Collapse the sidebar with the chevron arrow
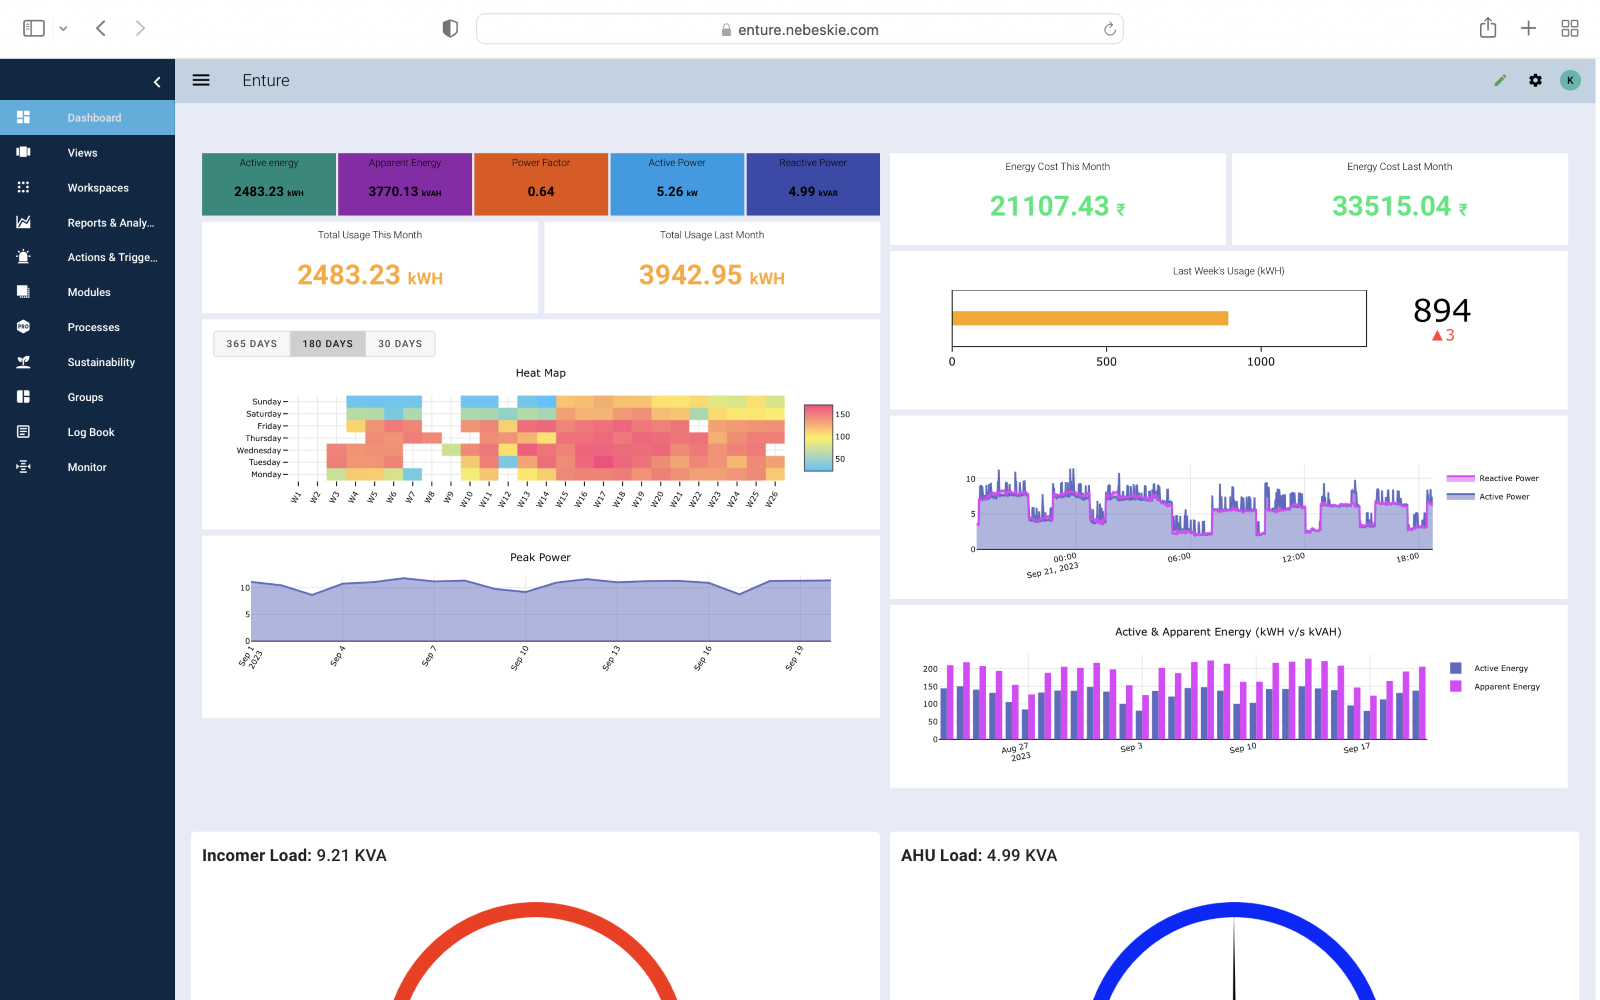 click(x=157, y=82)
